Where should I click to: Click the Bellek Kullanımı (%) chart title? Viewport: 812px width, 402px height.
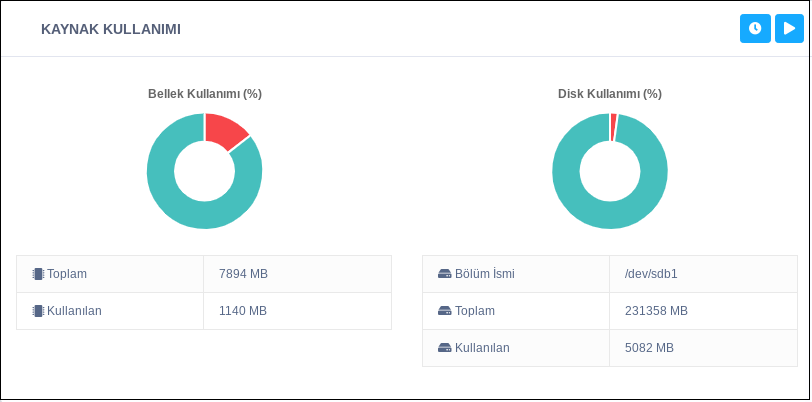tap(205, 94)
